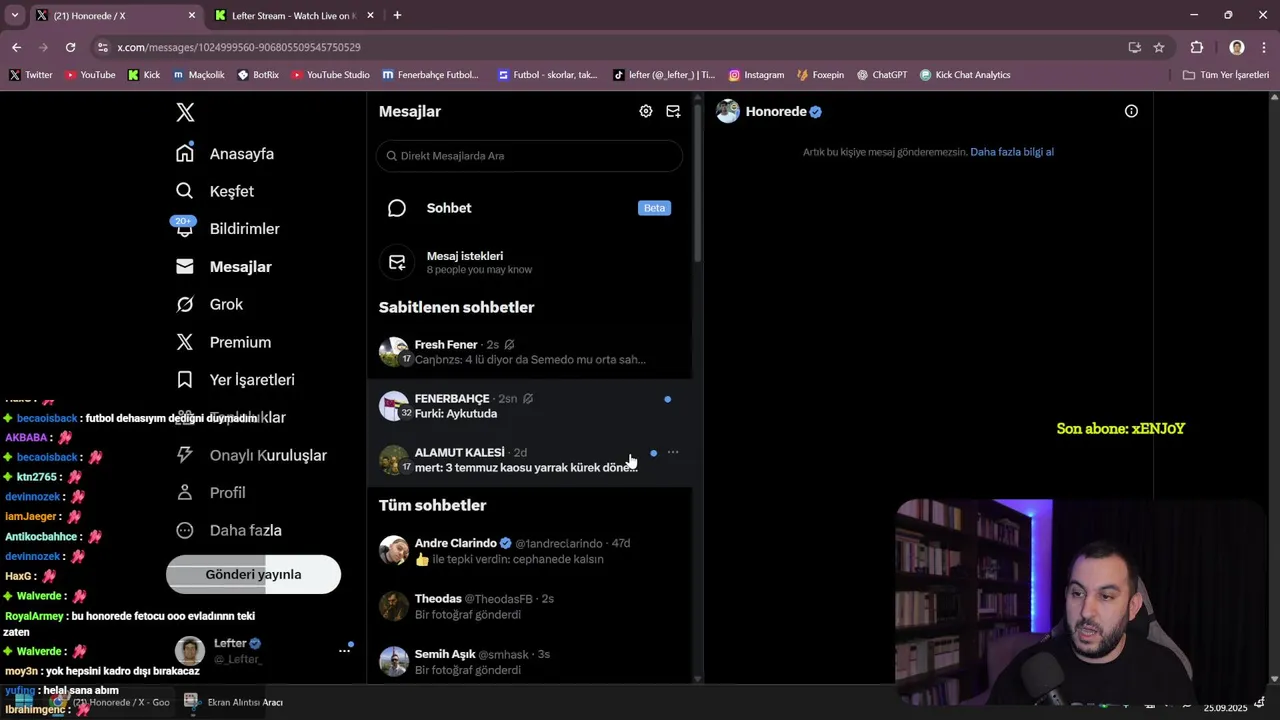Open Premium page
This screenshot has height=720, width=1280.
[x=224, y=342]
